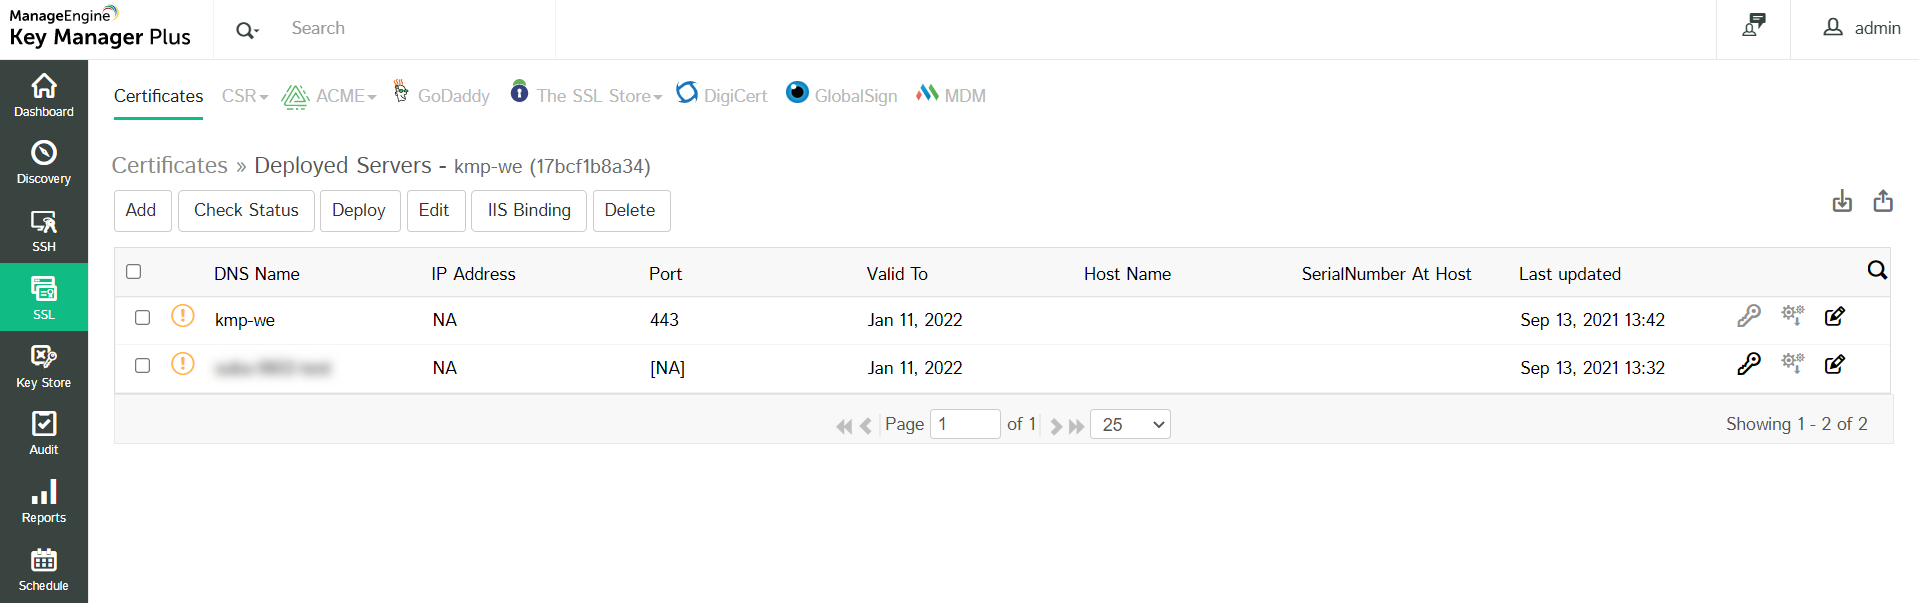Click the edit icon in the kmp-we row
1919x603 pixels.
(x=1834, y=316)
